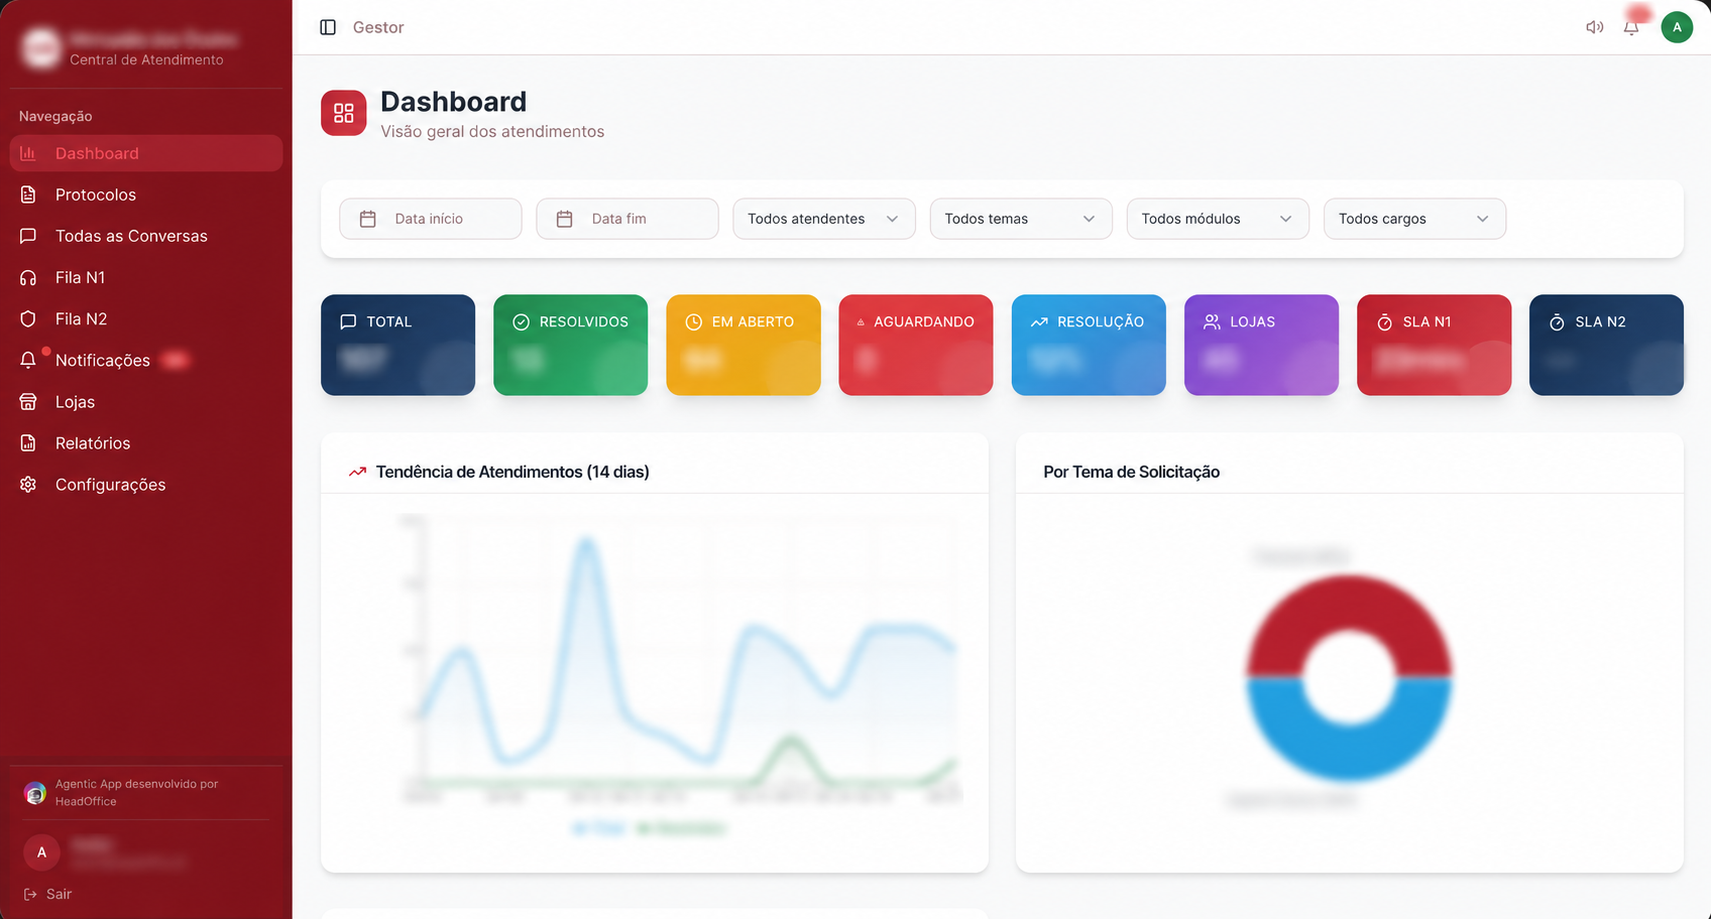
Task: Click the checkmark icon on RESOLVIDOS card
Action: pos(521,322)
